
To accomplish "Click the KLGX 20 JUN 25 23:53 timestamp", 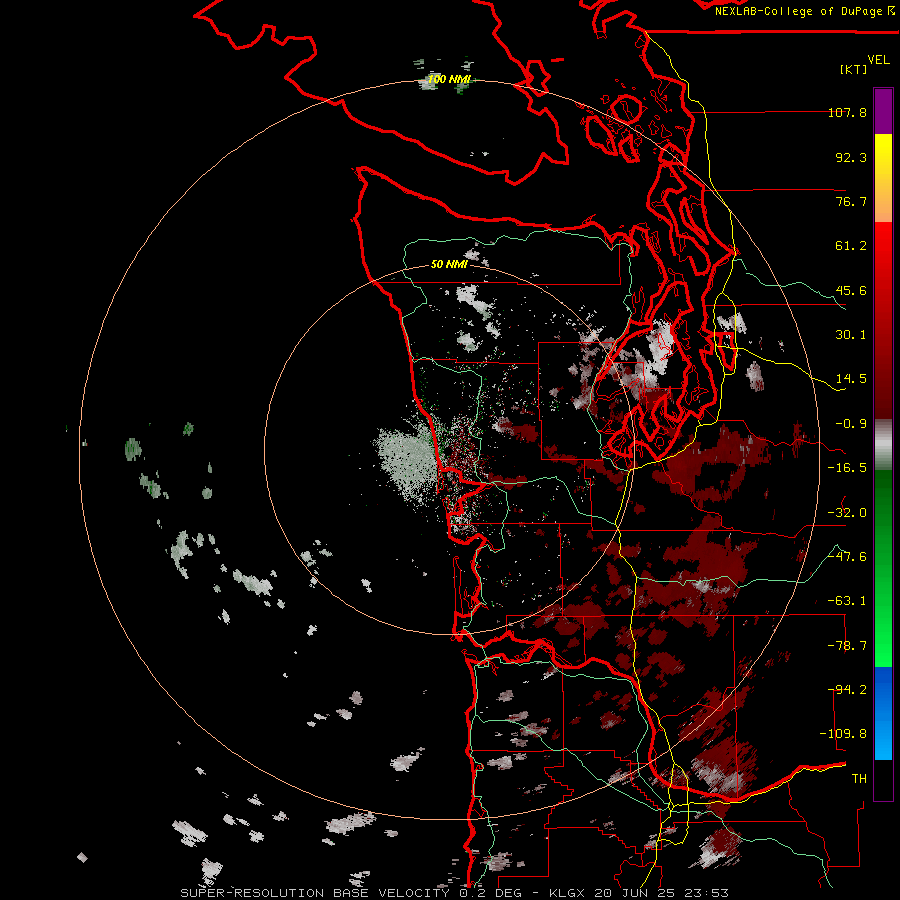I will (x=639, y=893).
